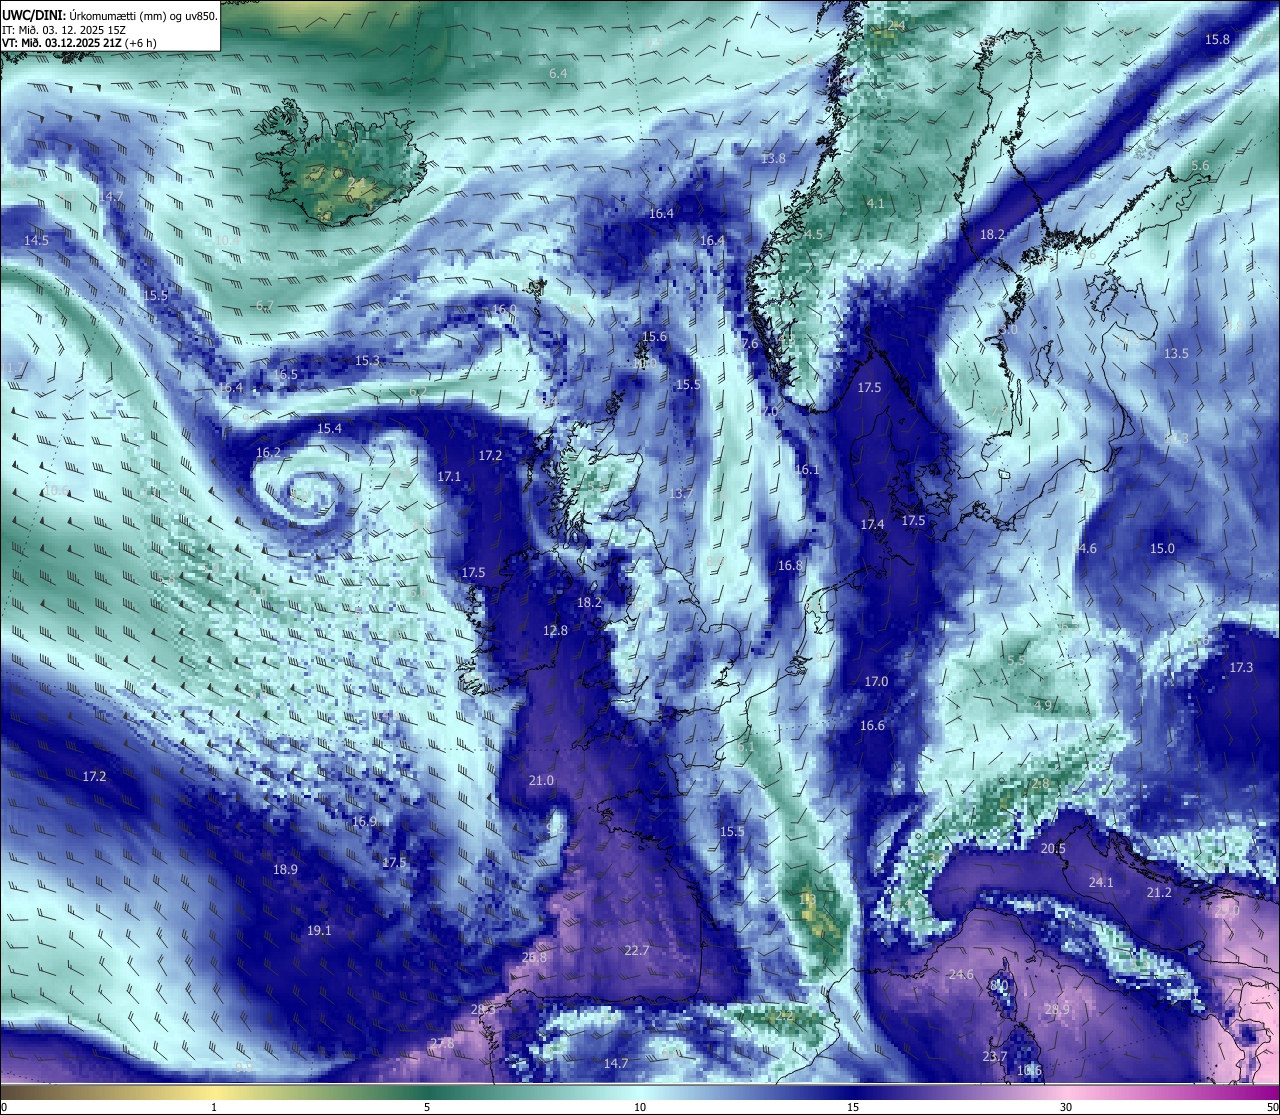
Task: Click the 13.5 value label
Action: point(1176,354)
